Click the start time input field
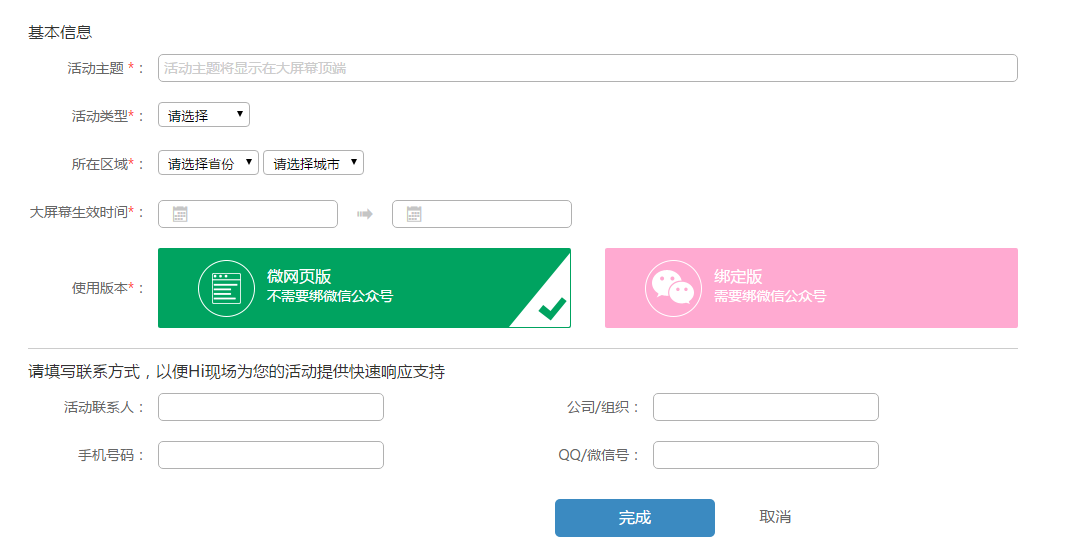Viewport: 1078px width, 554px height. click(x=248, y=214)
